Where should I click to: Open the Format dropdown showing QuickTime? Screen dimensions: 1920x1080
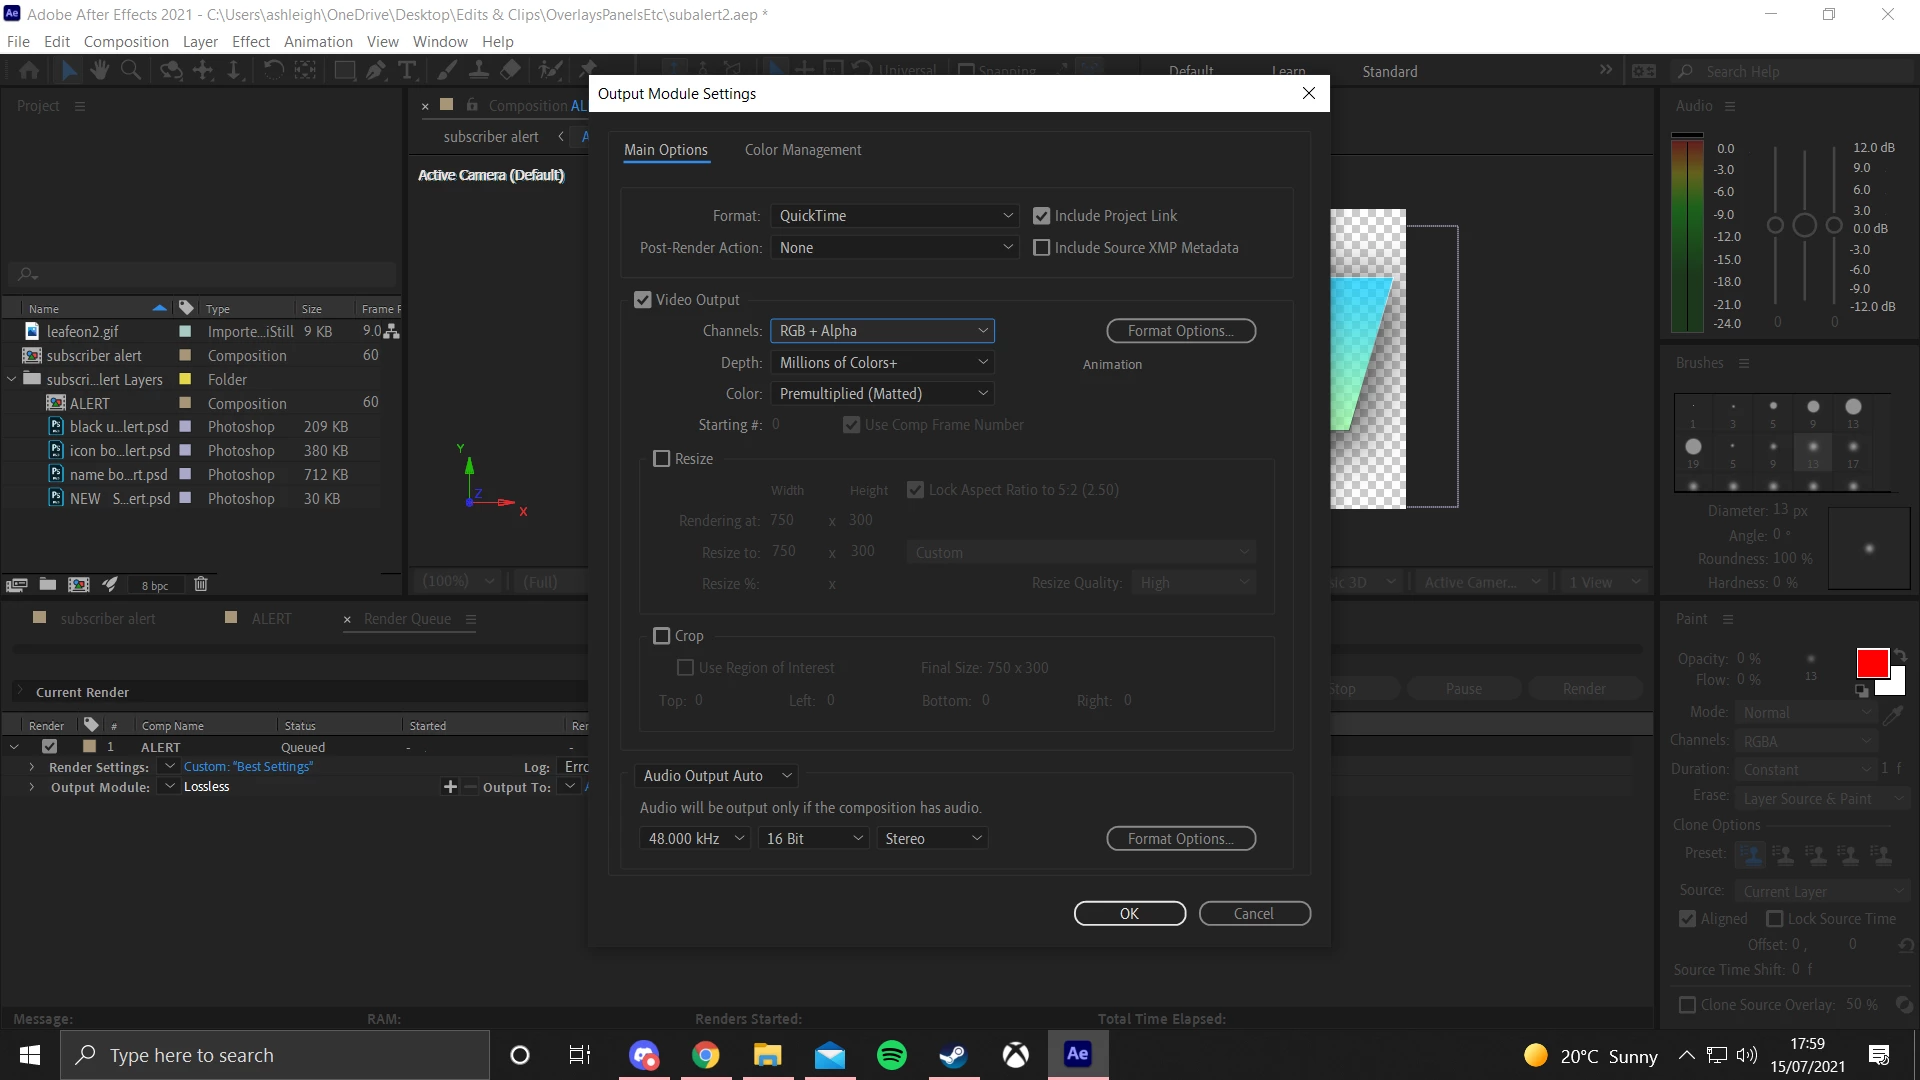click(x=895, y=216)
